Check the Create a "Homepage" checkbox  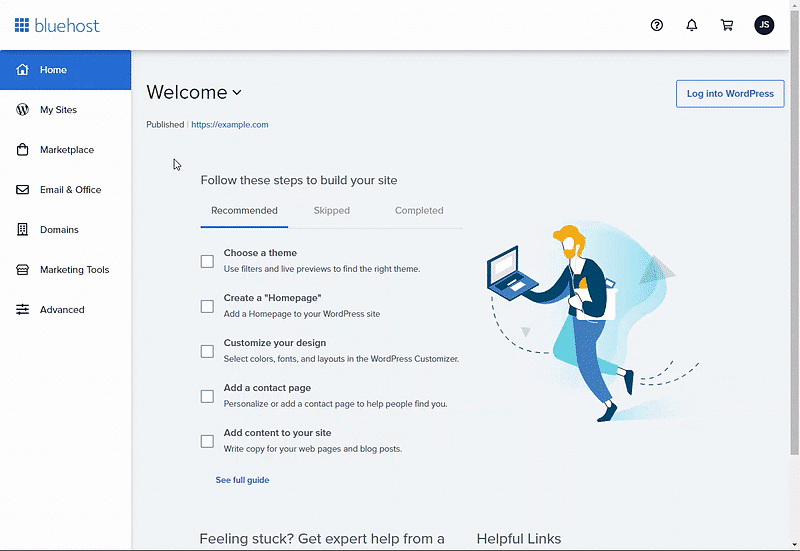(207, 306)
